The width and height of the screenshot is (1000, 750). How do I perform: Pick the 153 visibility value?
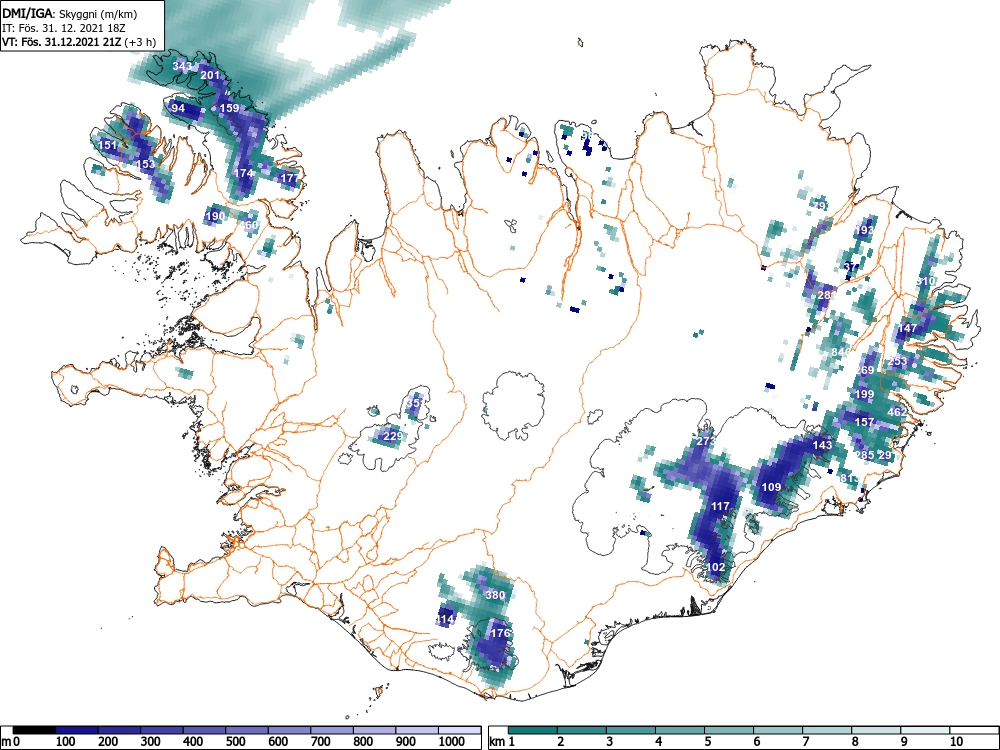pos(145,165)
